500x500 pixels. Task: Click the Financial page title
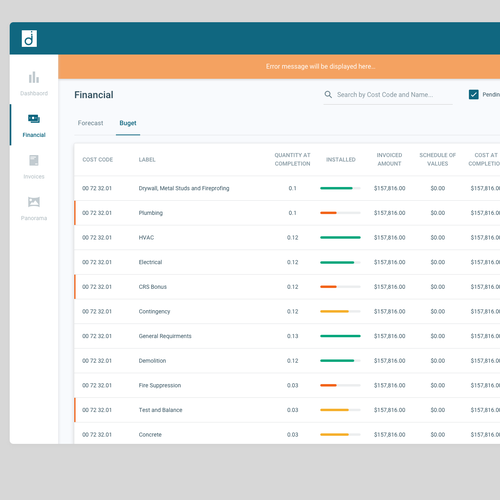[x=94, y=95]
